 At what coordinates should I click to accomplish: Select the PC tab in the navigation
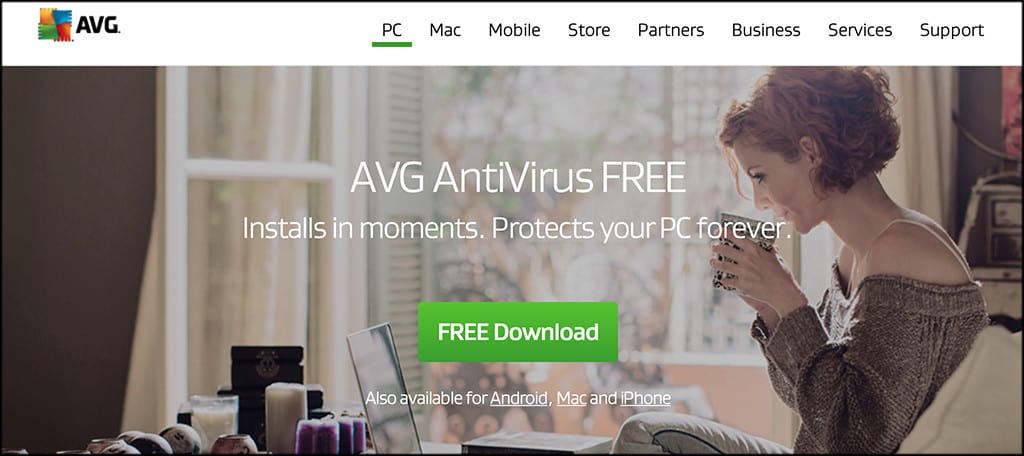[392, 30]
